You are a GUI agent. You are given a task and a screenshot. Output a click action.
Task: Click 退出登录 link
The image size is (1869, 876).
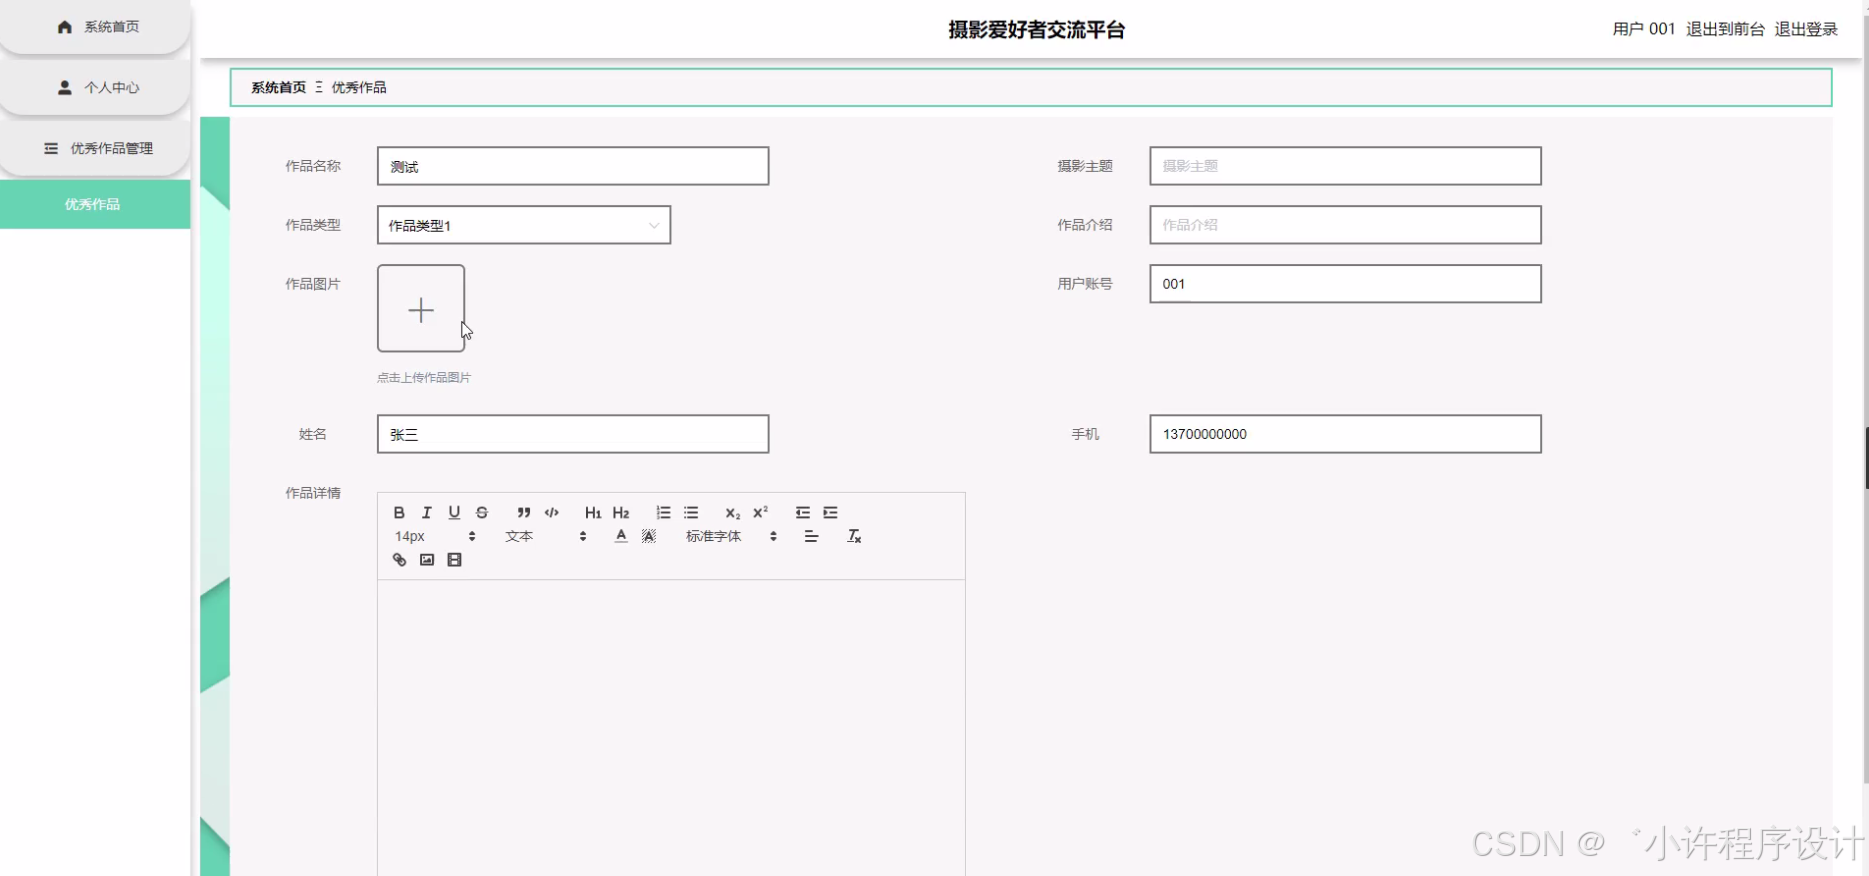tap(1806, 29)
